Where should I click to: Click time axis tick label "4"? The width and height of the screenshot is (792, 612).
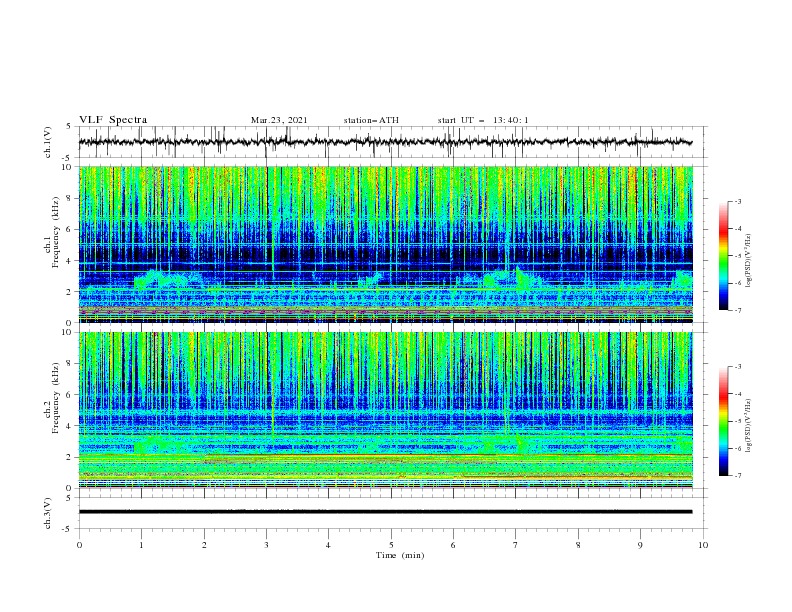[328, 545]
